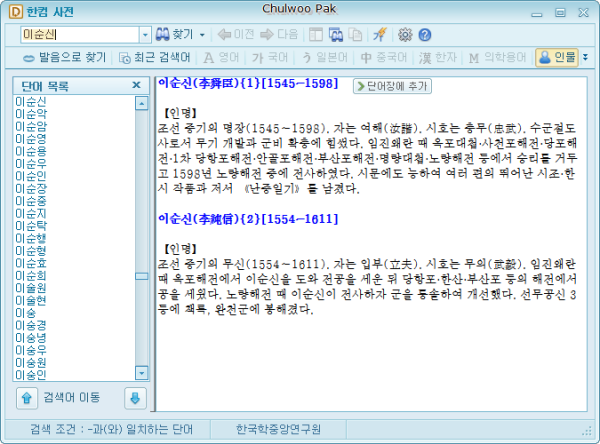Select 이순중 in the word list
Screen dimensions: 600x444
click(31, 201)
